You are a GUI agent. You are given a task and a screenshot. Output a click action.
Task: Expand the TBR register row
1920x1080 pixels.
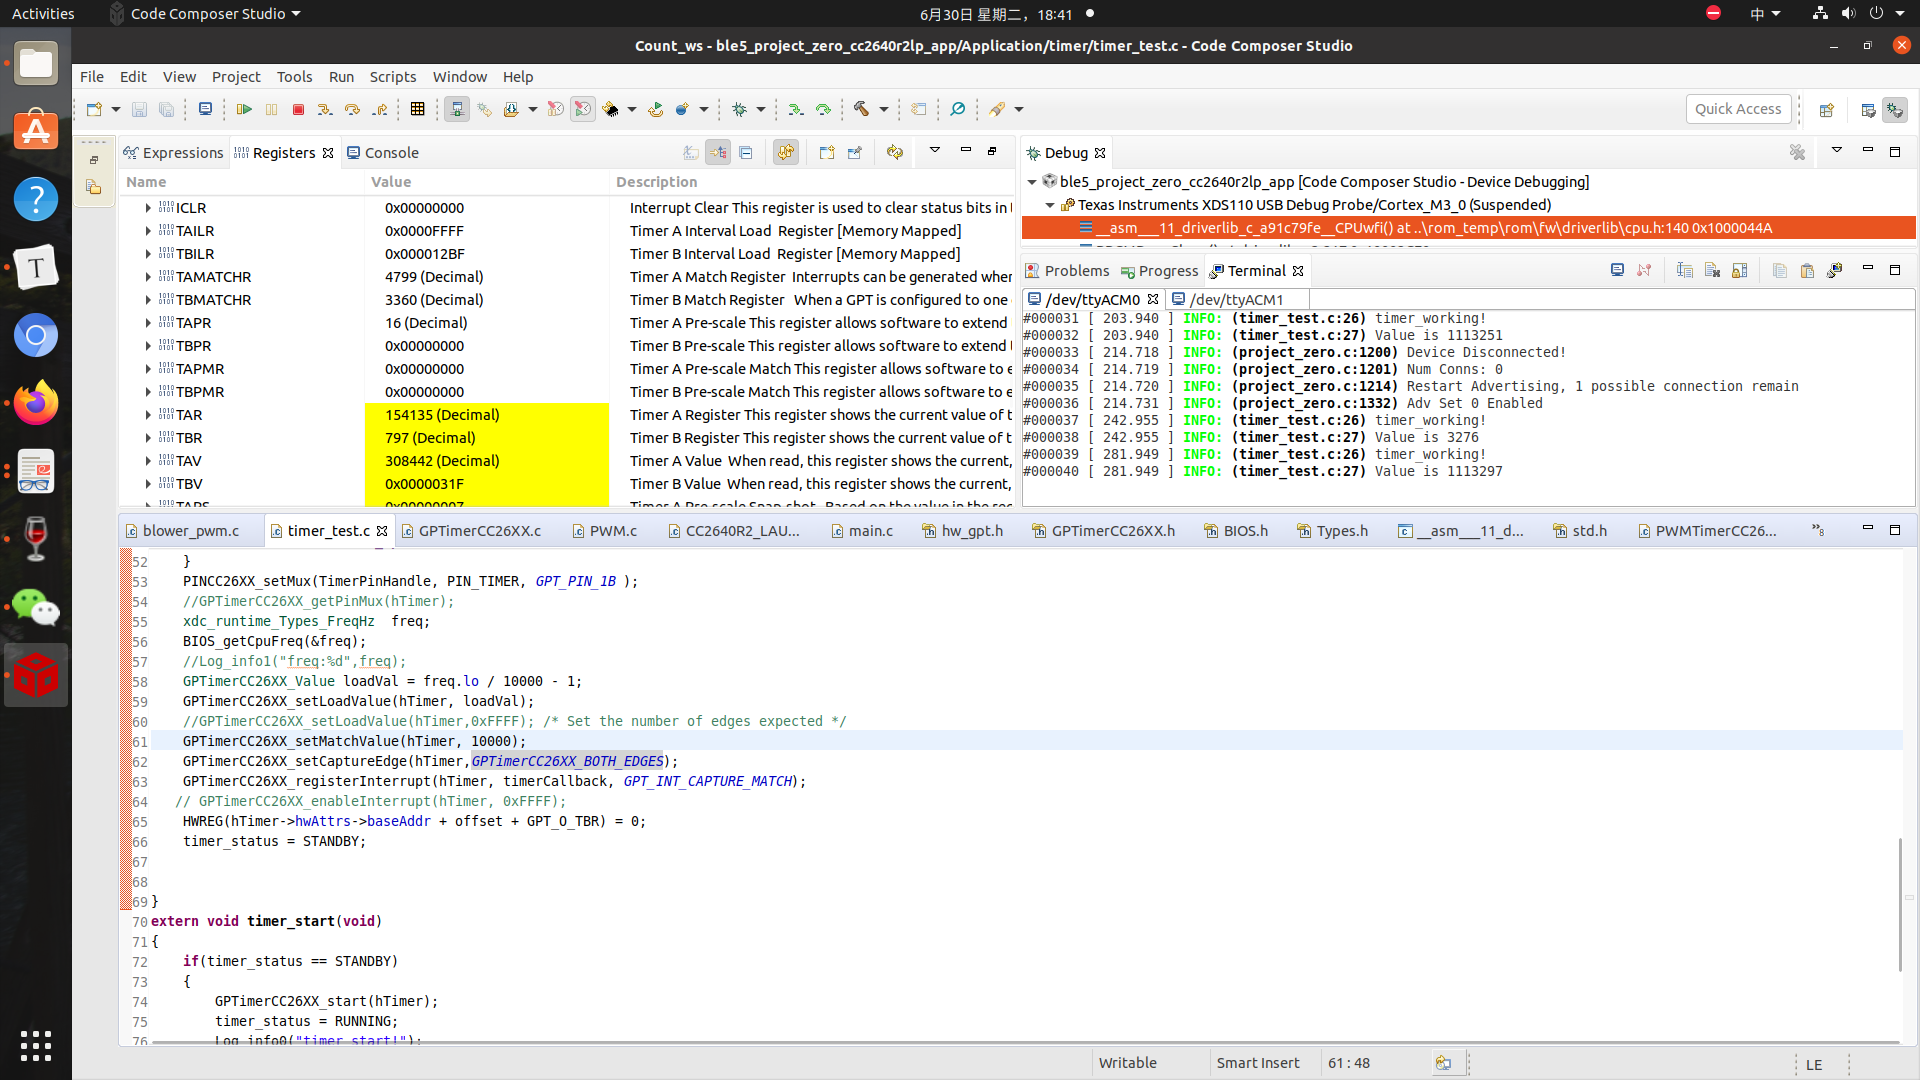pyautogui.click(x=148, y=438)
